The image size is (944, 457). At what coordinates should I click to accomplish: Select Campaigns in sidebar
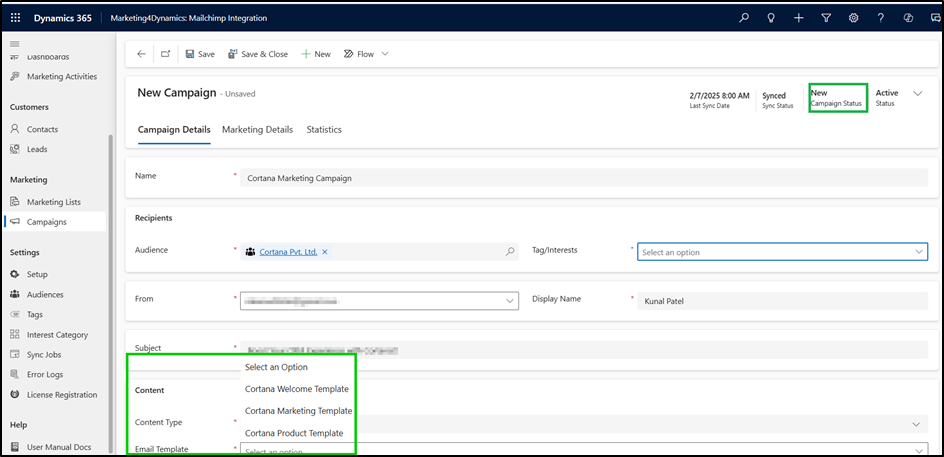(53, 222)
